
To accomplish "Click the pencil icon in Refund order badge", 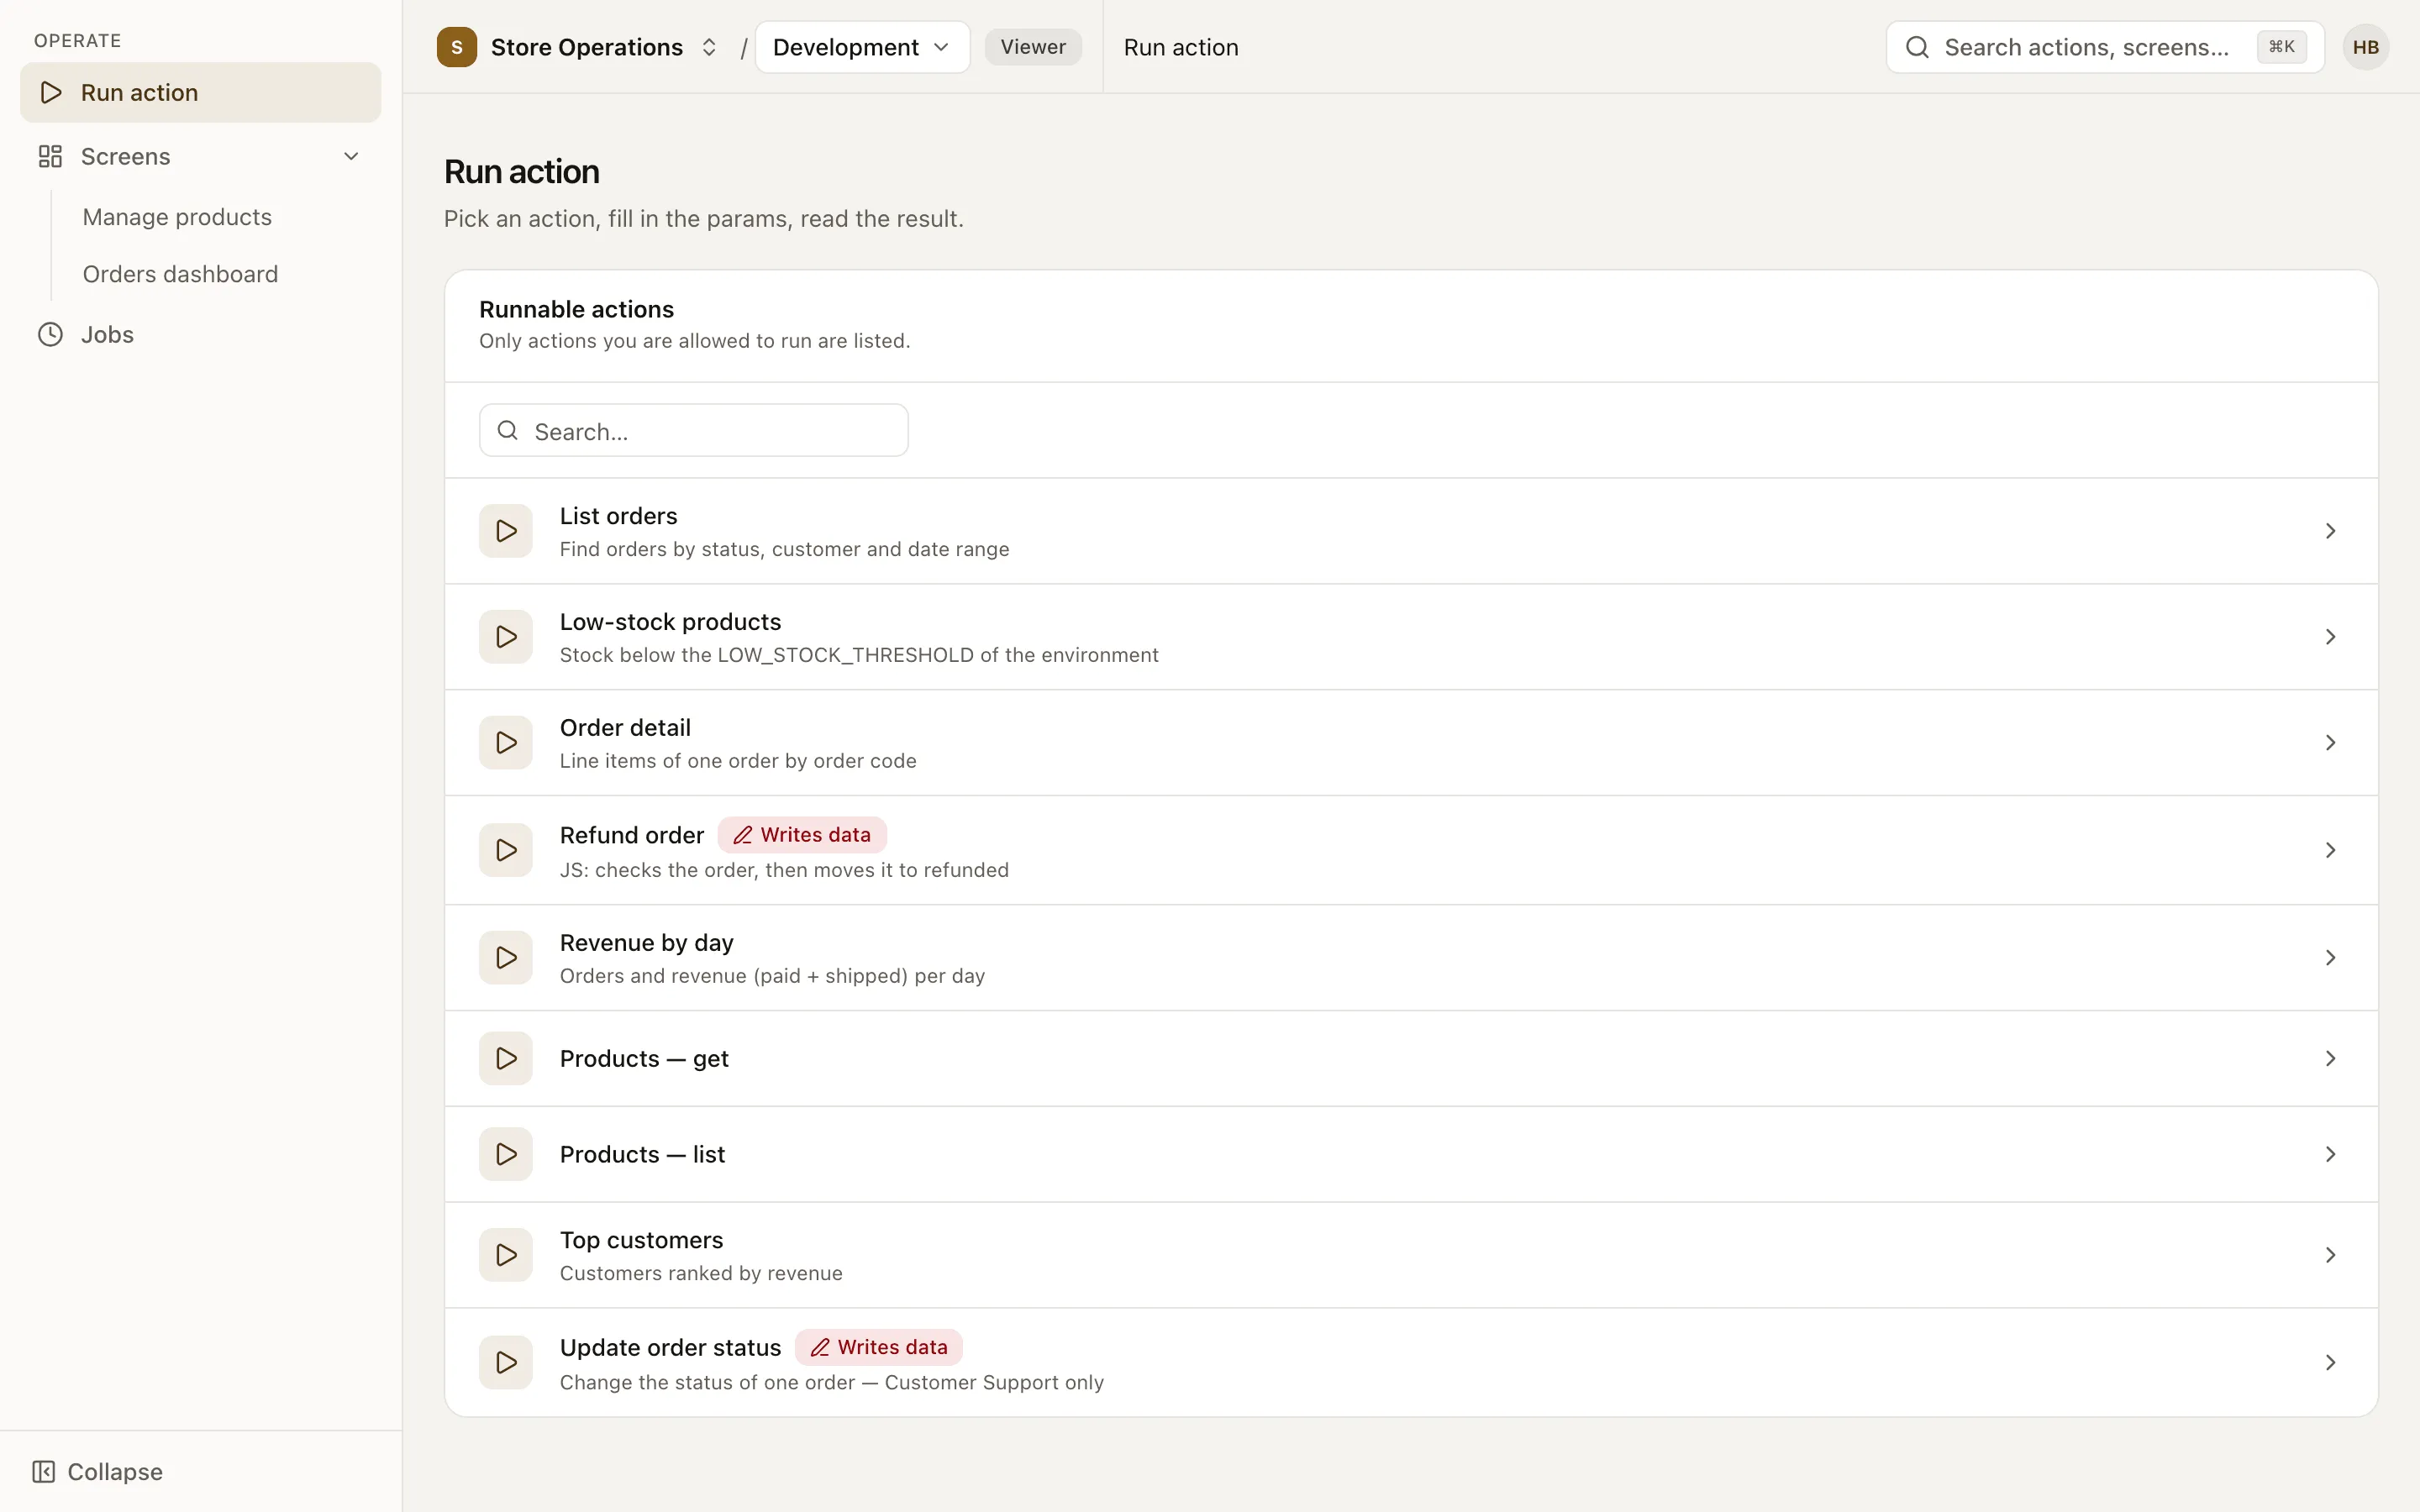I will [x=743, y=835].
